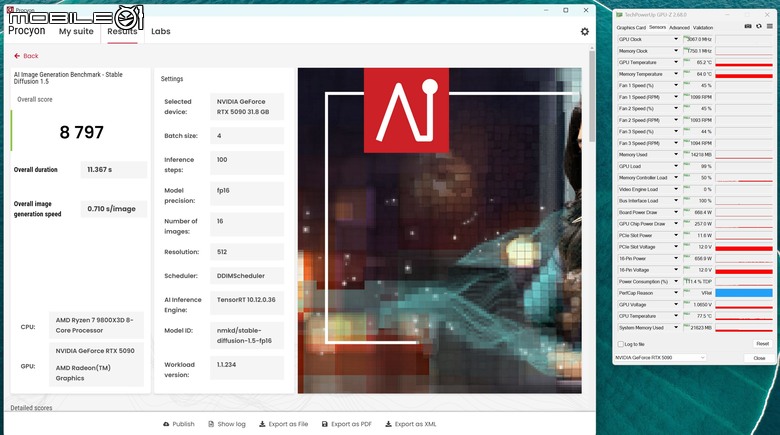Click the GPU Clock 3067.0 MHz reading

point(698,39)
